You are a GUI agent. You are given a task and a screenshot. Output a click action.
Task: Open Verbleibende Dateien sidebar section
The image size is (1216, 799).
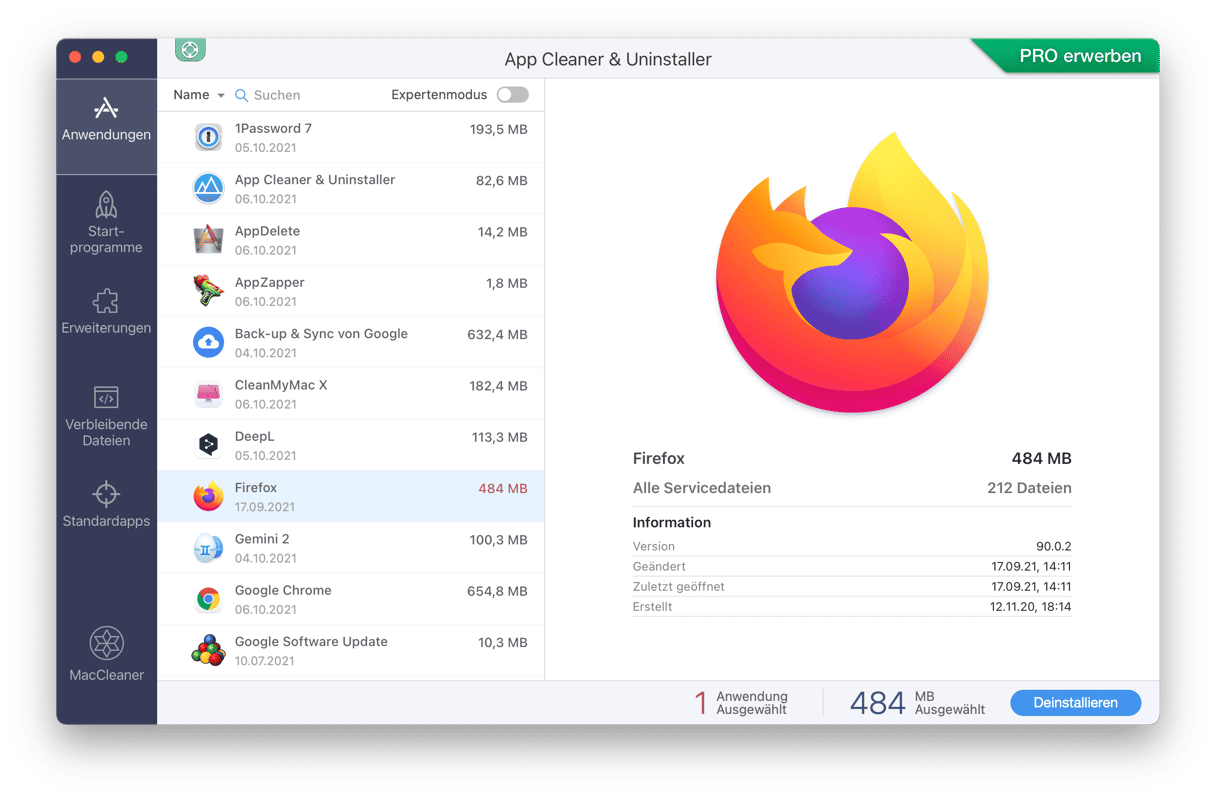coord(106,416)
